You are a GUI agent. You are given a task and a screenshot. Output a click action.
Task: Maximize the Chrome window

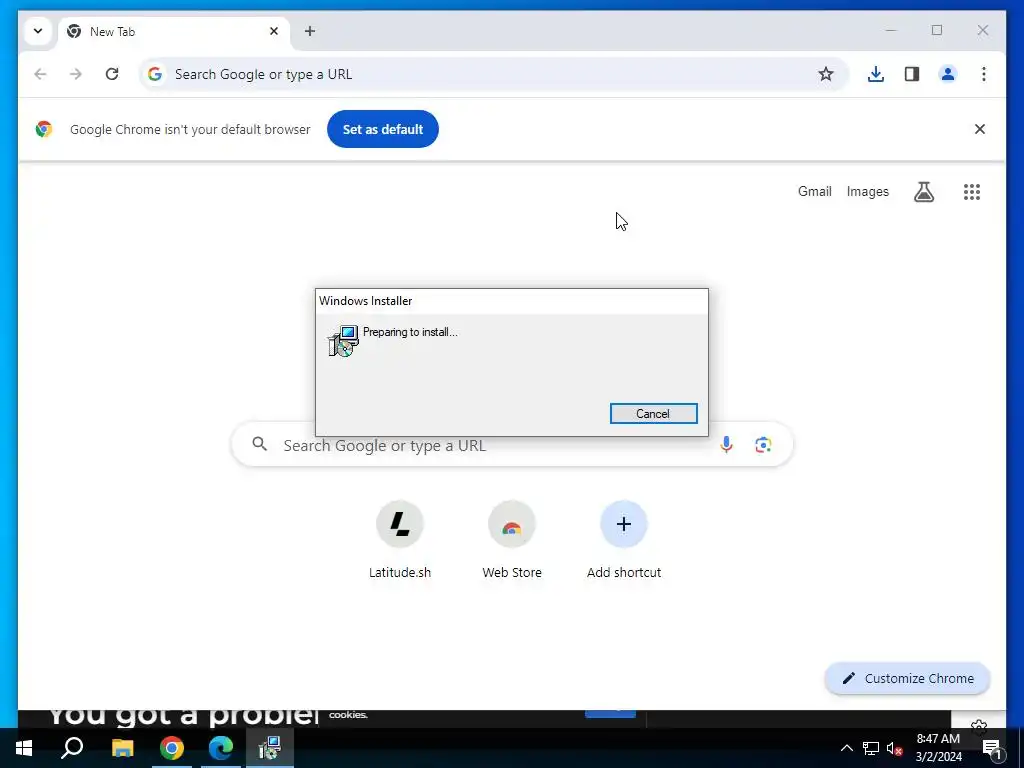936,30
